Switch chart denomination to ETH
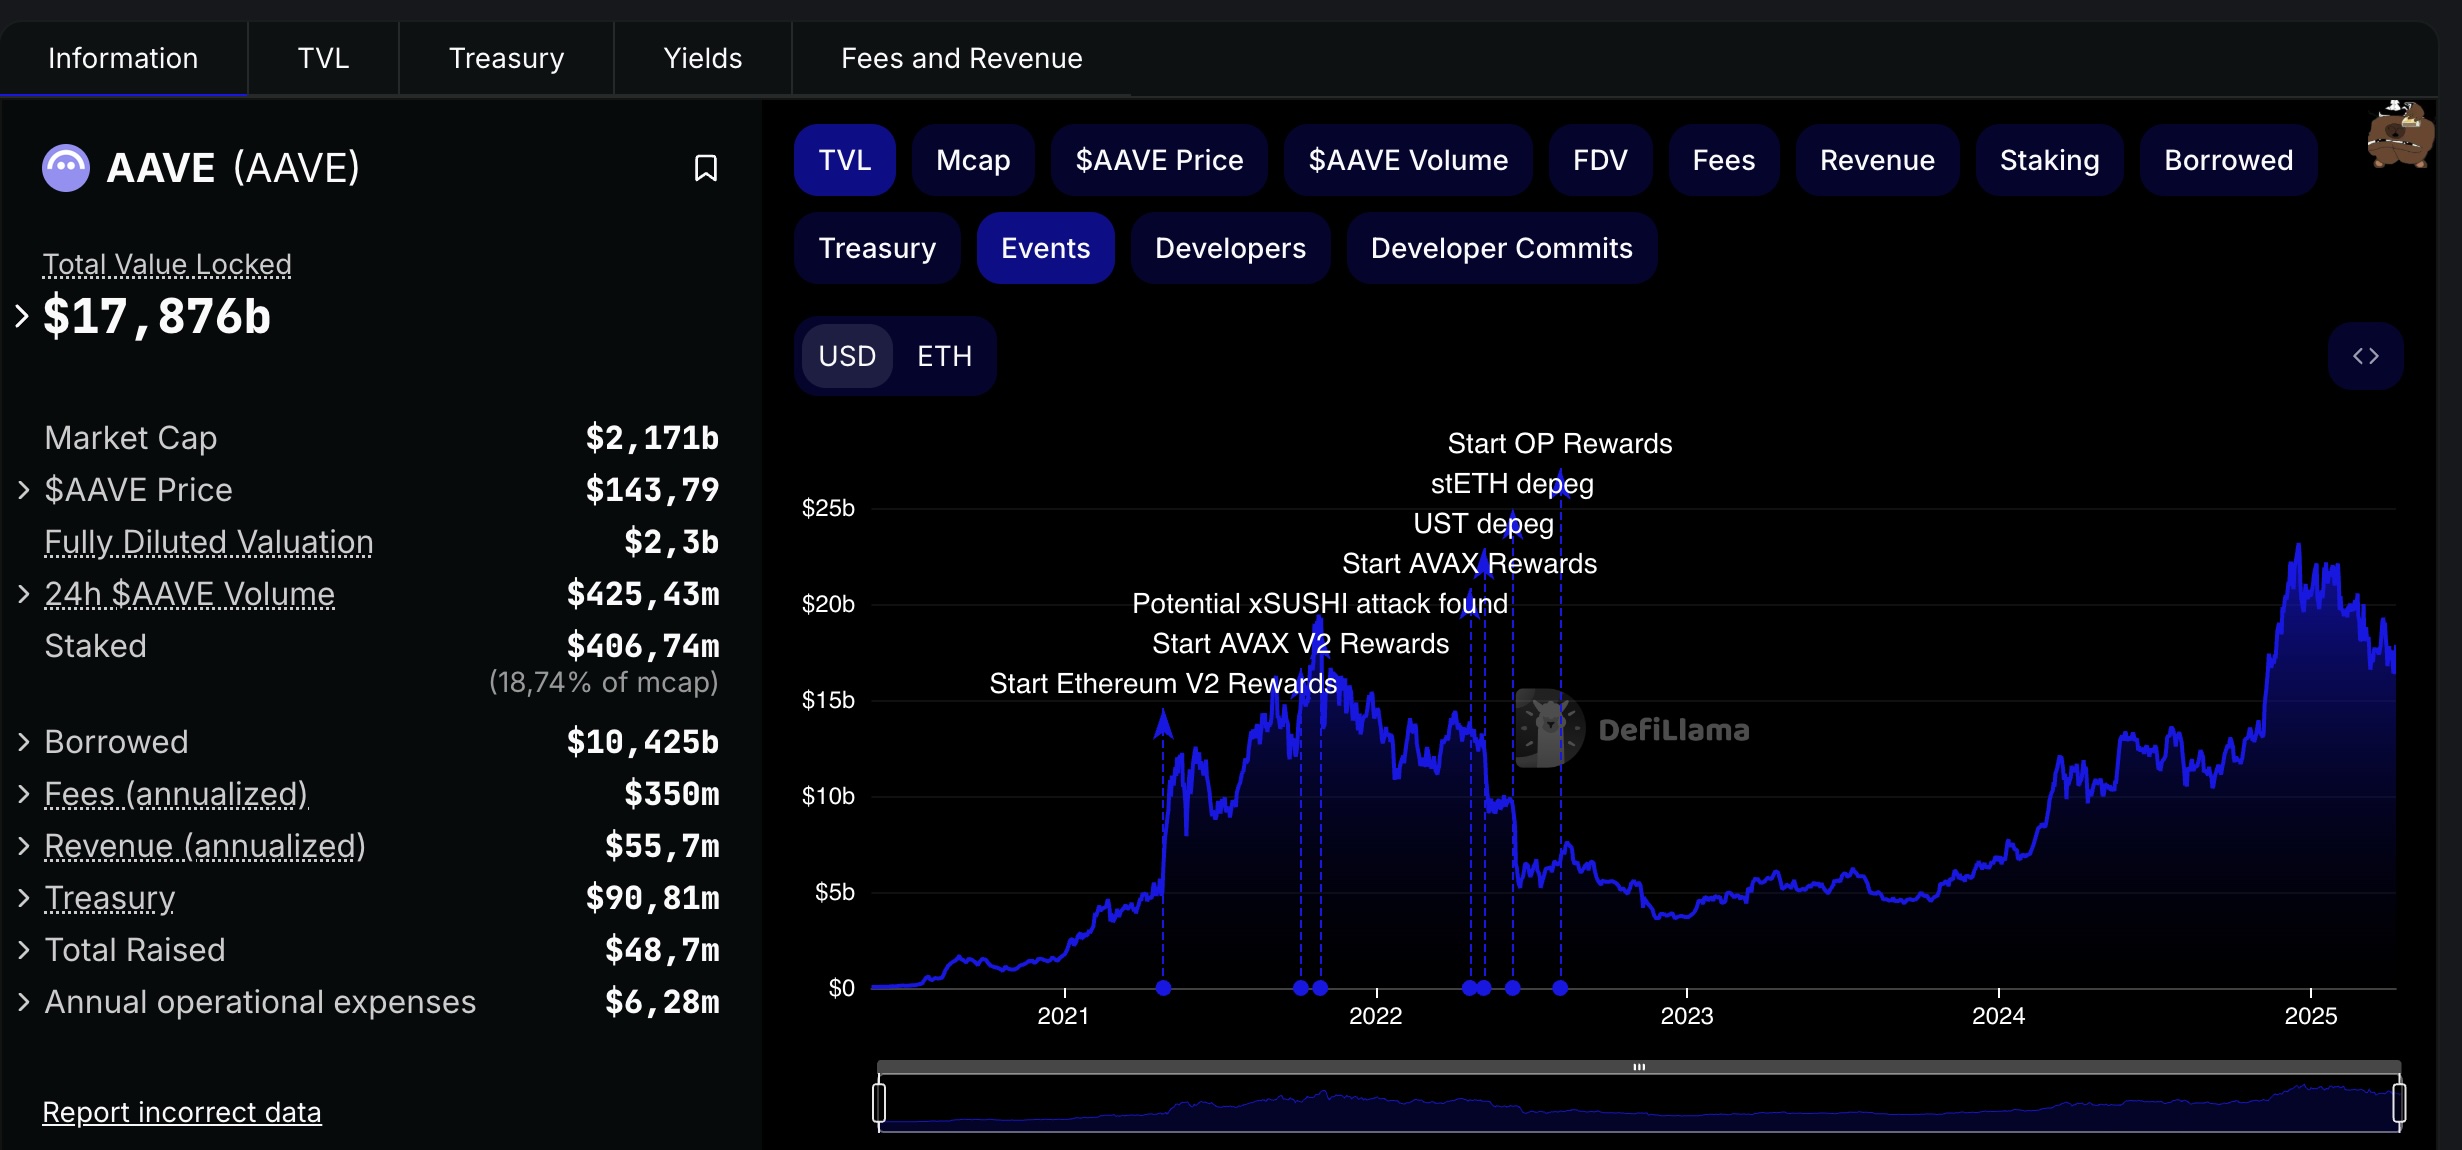Screen dimensions: 2462x1150 pyautogui.click(x=944, y=356)
